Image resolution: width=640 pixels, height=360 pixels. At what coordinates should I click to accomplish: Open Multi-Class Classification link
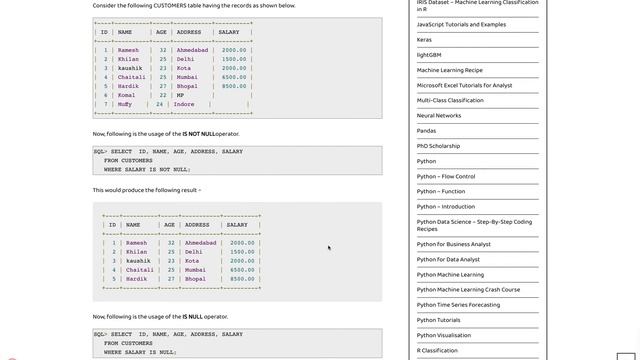(450, 100)
